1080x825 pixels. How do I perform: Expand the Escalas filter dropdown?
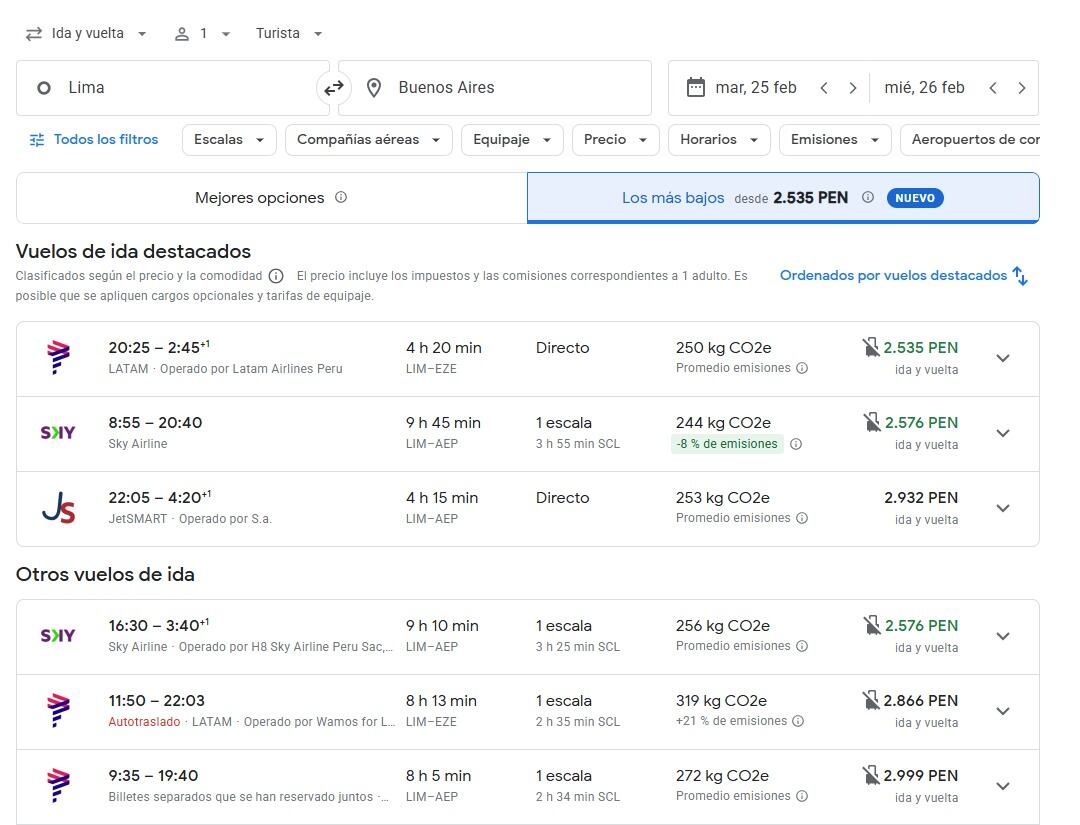[x=229, y=140]
